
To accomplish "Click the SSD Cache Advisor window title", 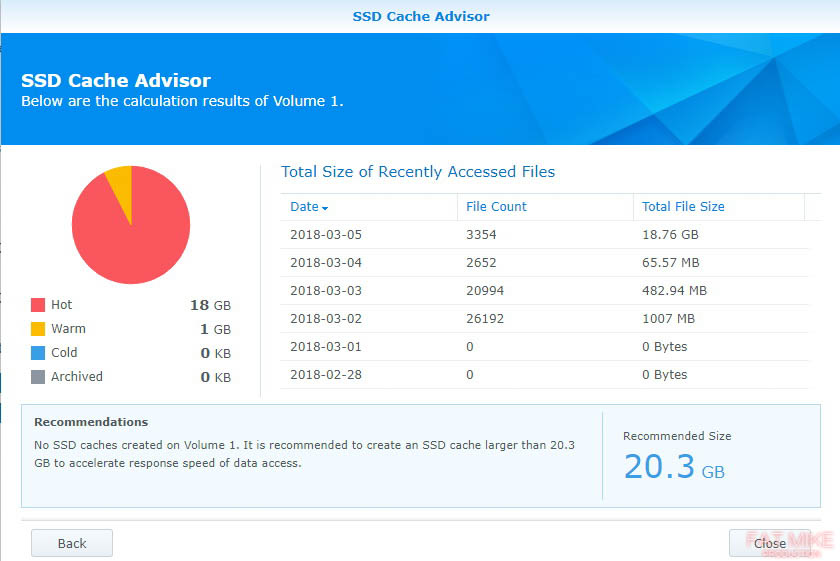I will (x=421, y=16).
